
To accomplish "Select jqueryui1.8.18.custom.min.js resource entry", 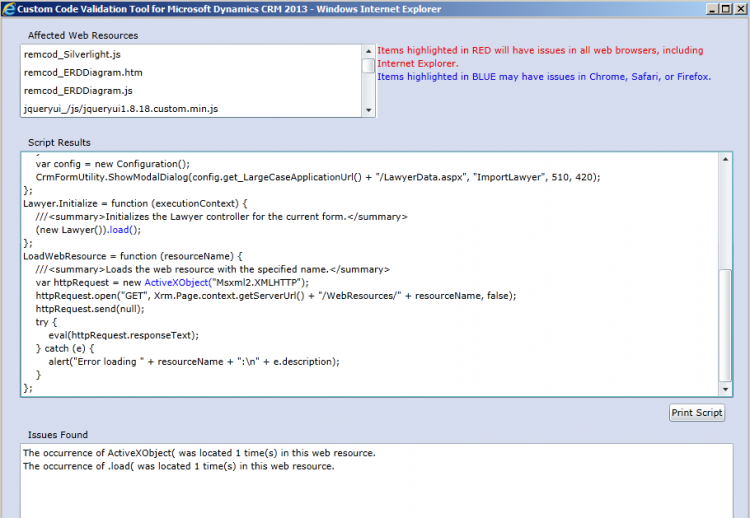I will click(x=121, y=109).
